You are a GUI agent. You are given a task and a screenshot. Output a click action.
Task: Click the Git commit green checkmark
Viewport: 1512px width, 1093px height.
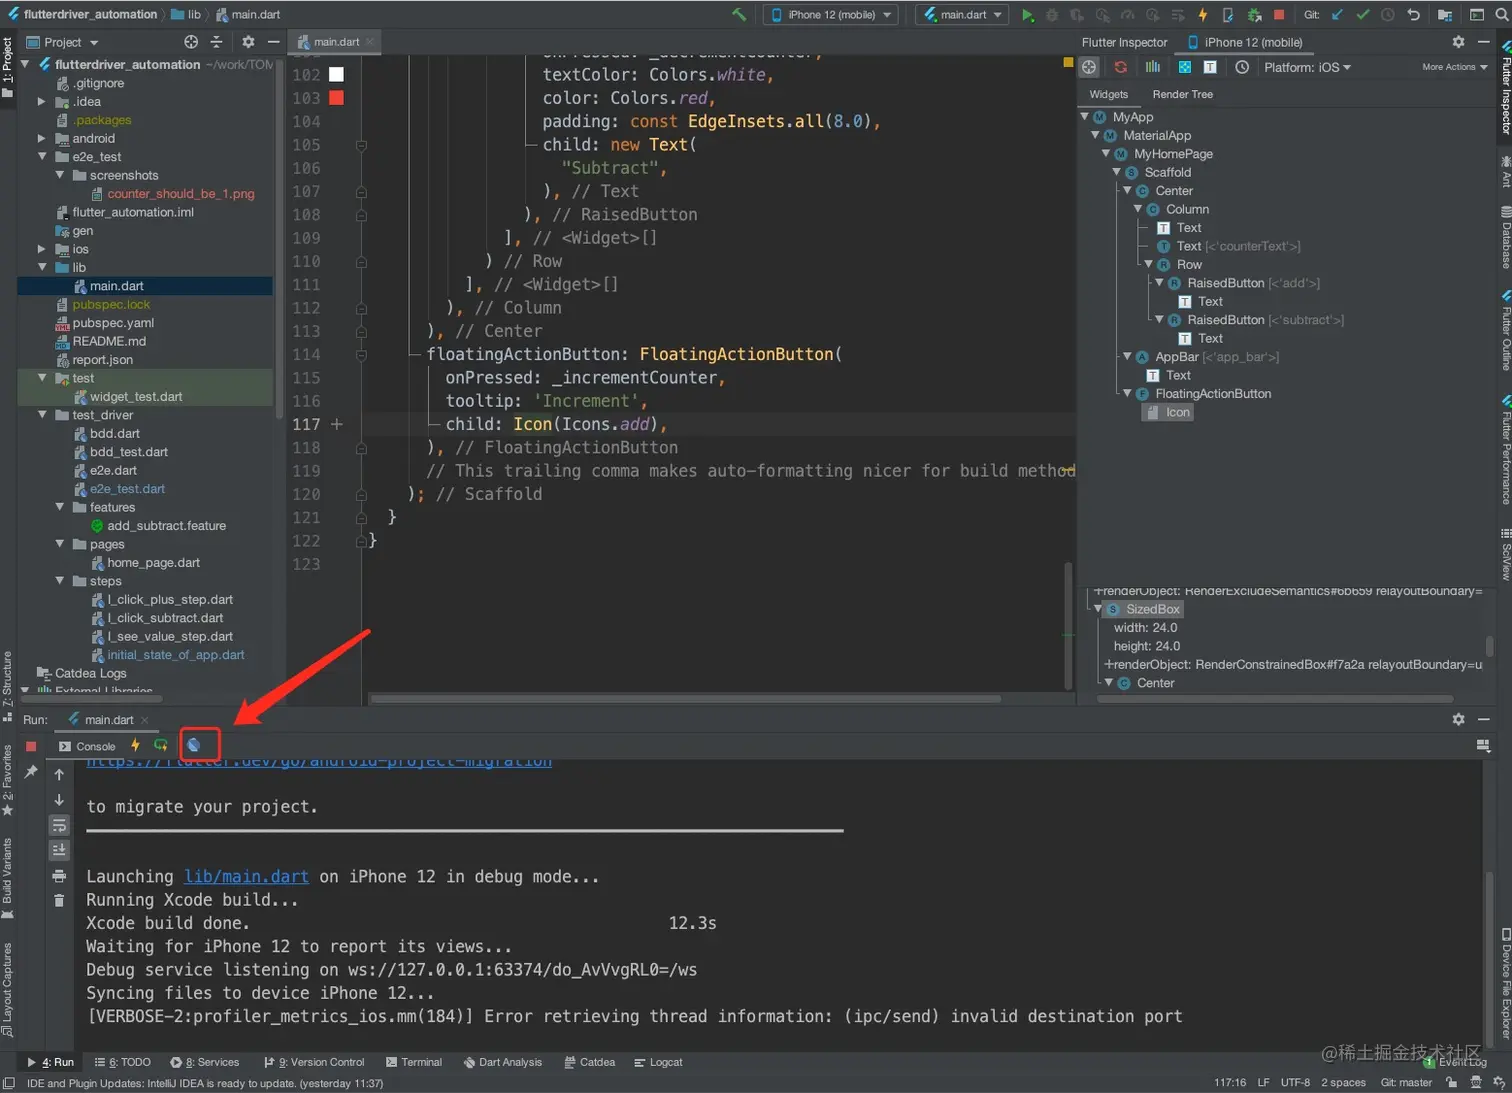pyautogui.click(x=1362, y=15)
